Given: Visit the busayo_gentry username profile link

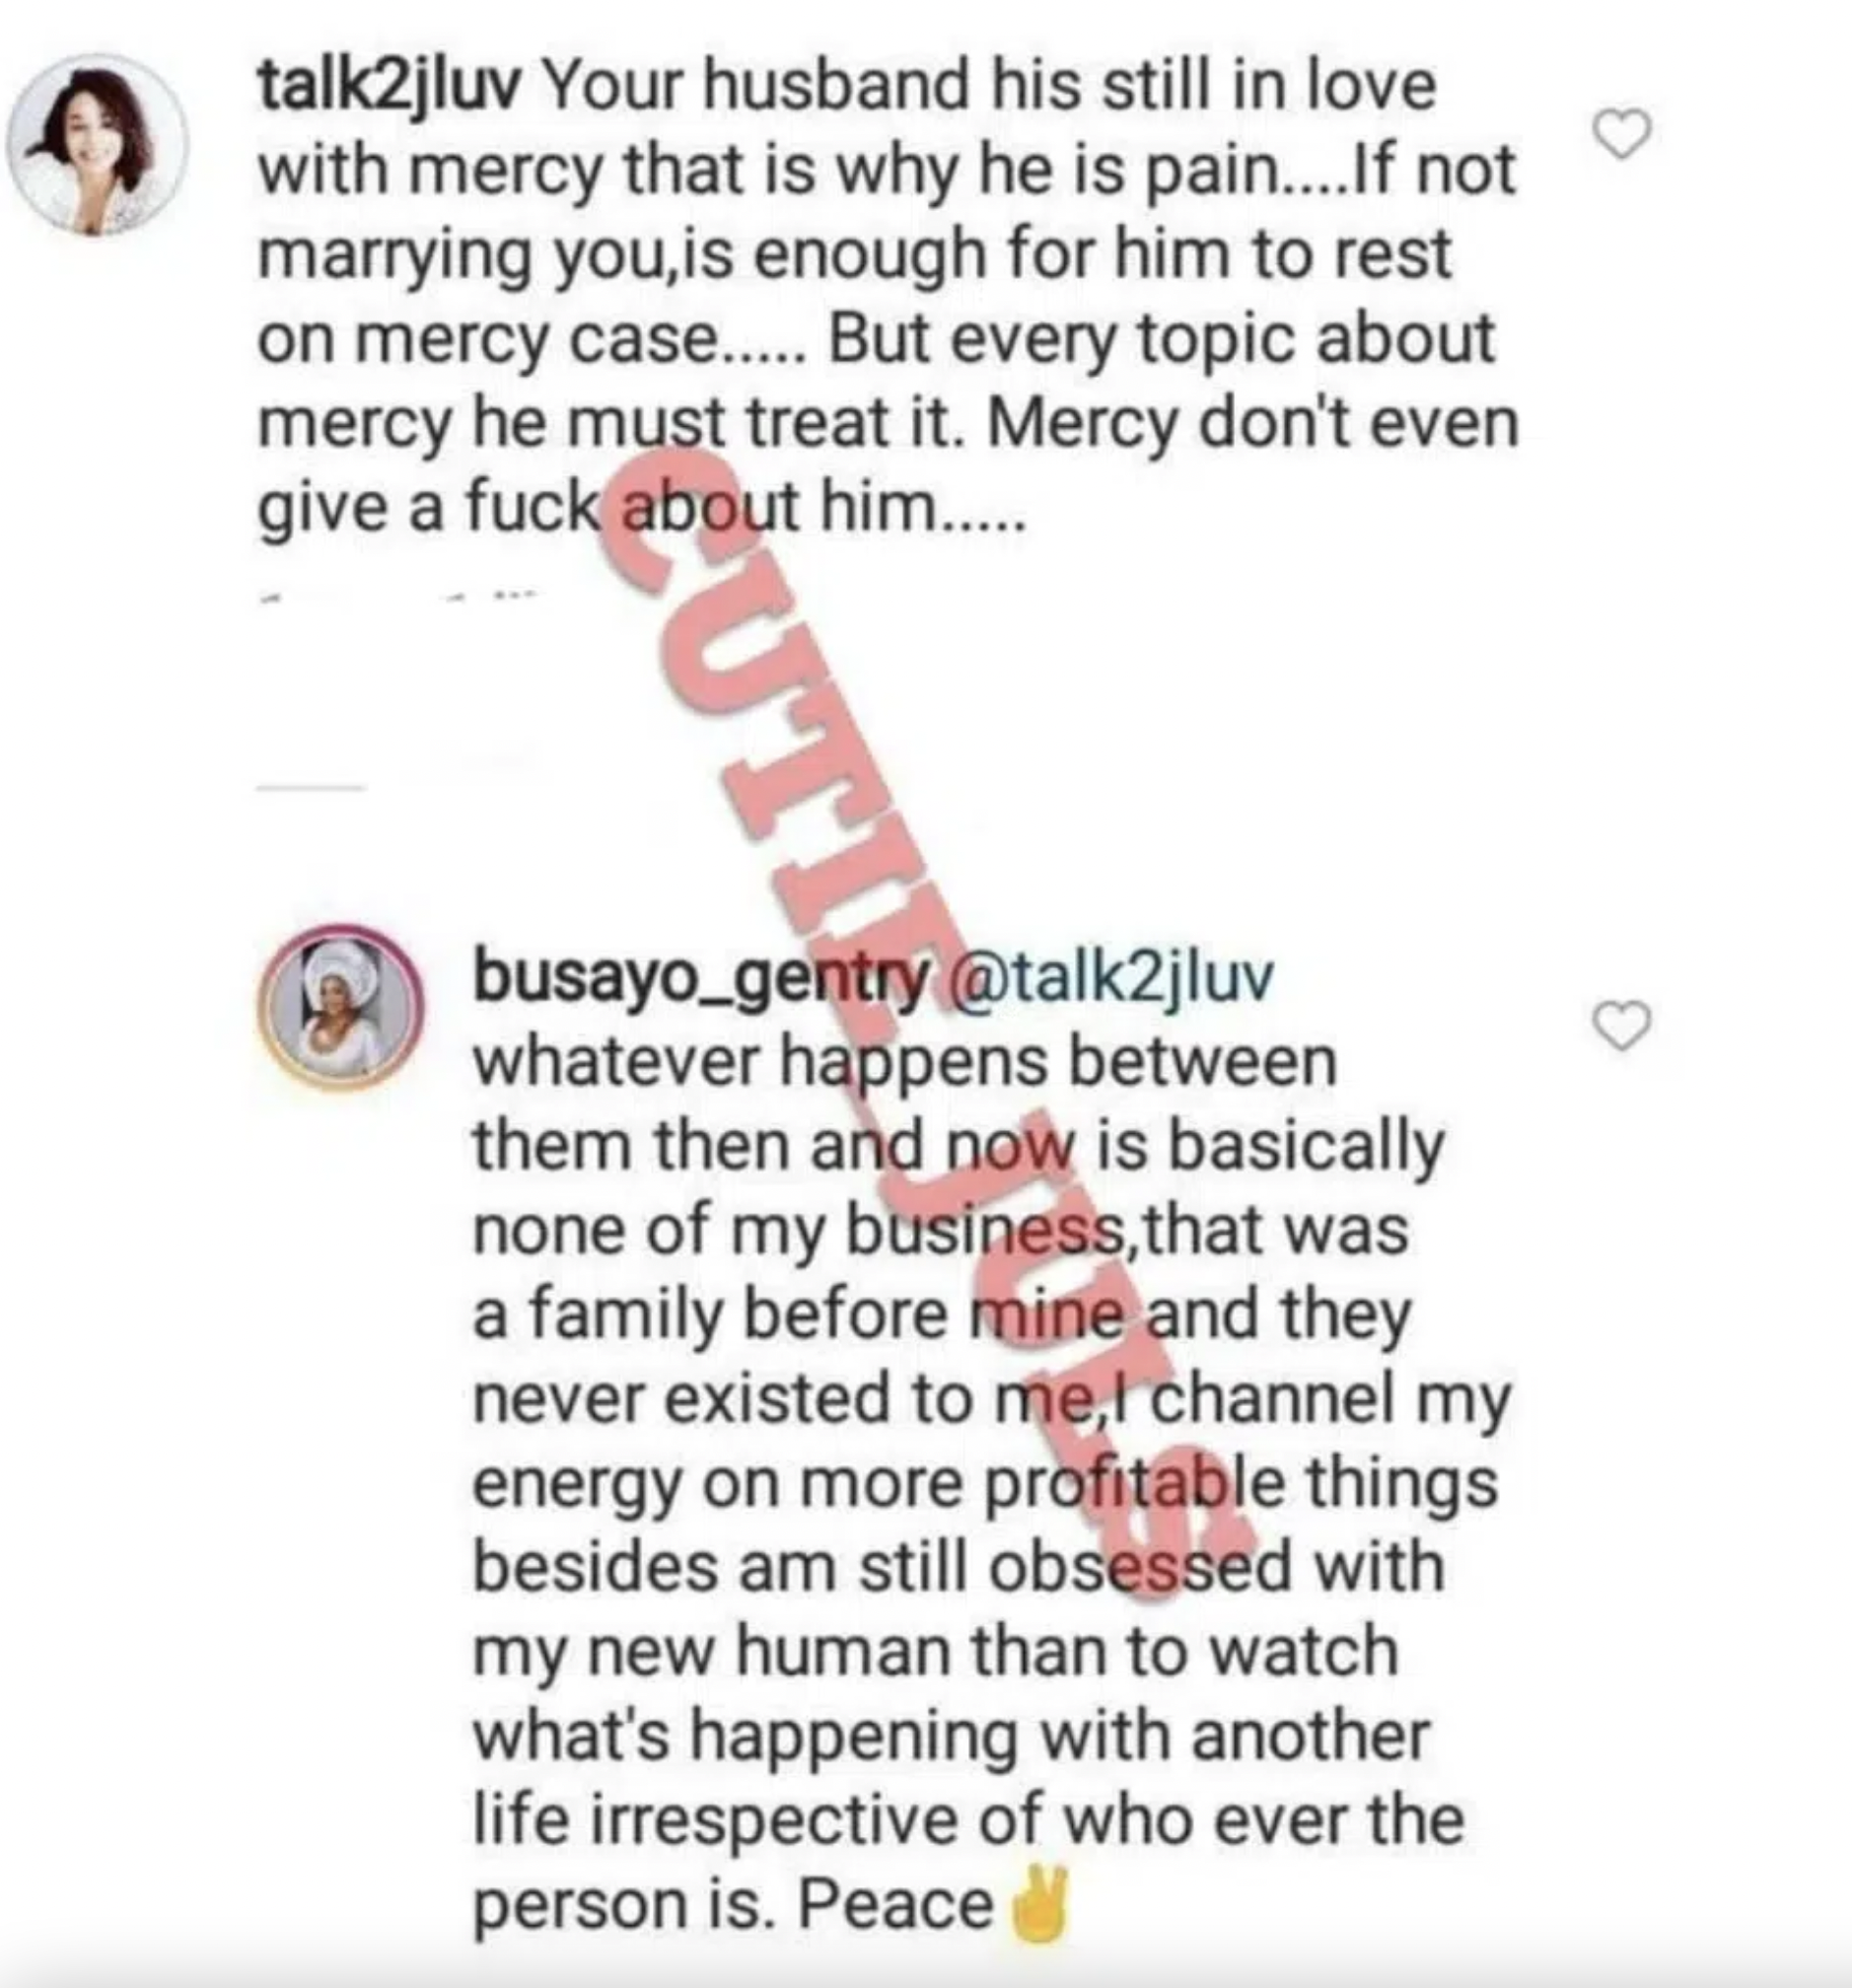Looking at the screenshot, I should click(702, 977).
